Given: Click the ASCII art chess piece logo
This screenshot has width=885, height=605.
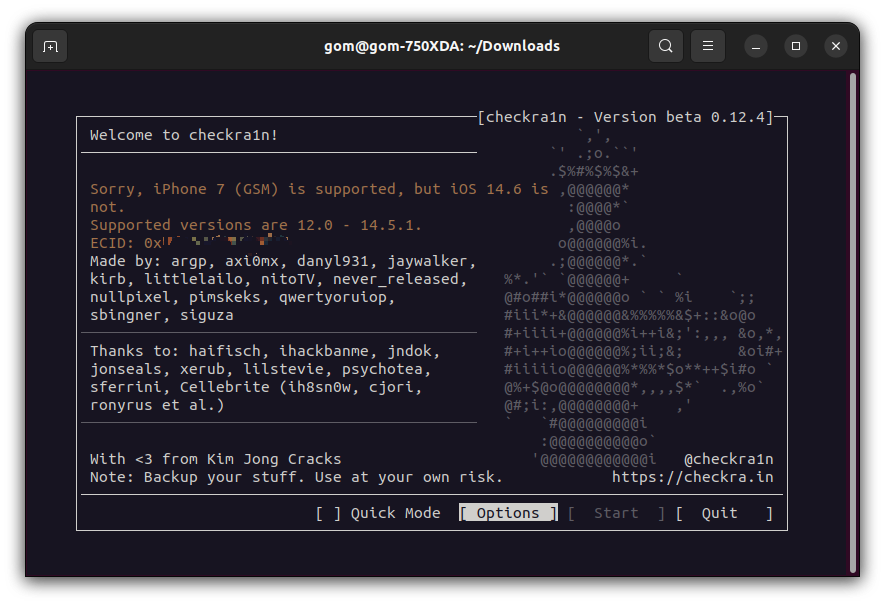Looking at the screenshot, I should pyautogui.click(x=643, y=299).
